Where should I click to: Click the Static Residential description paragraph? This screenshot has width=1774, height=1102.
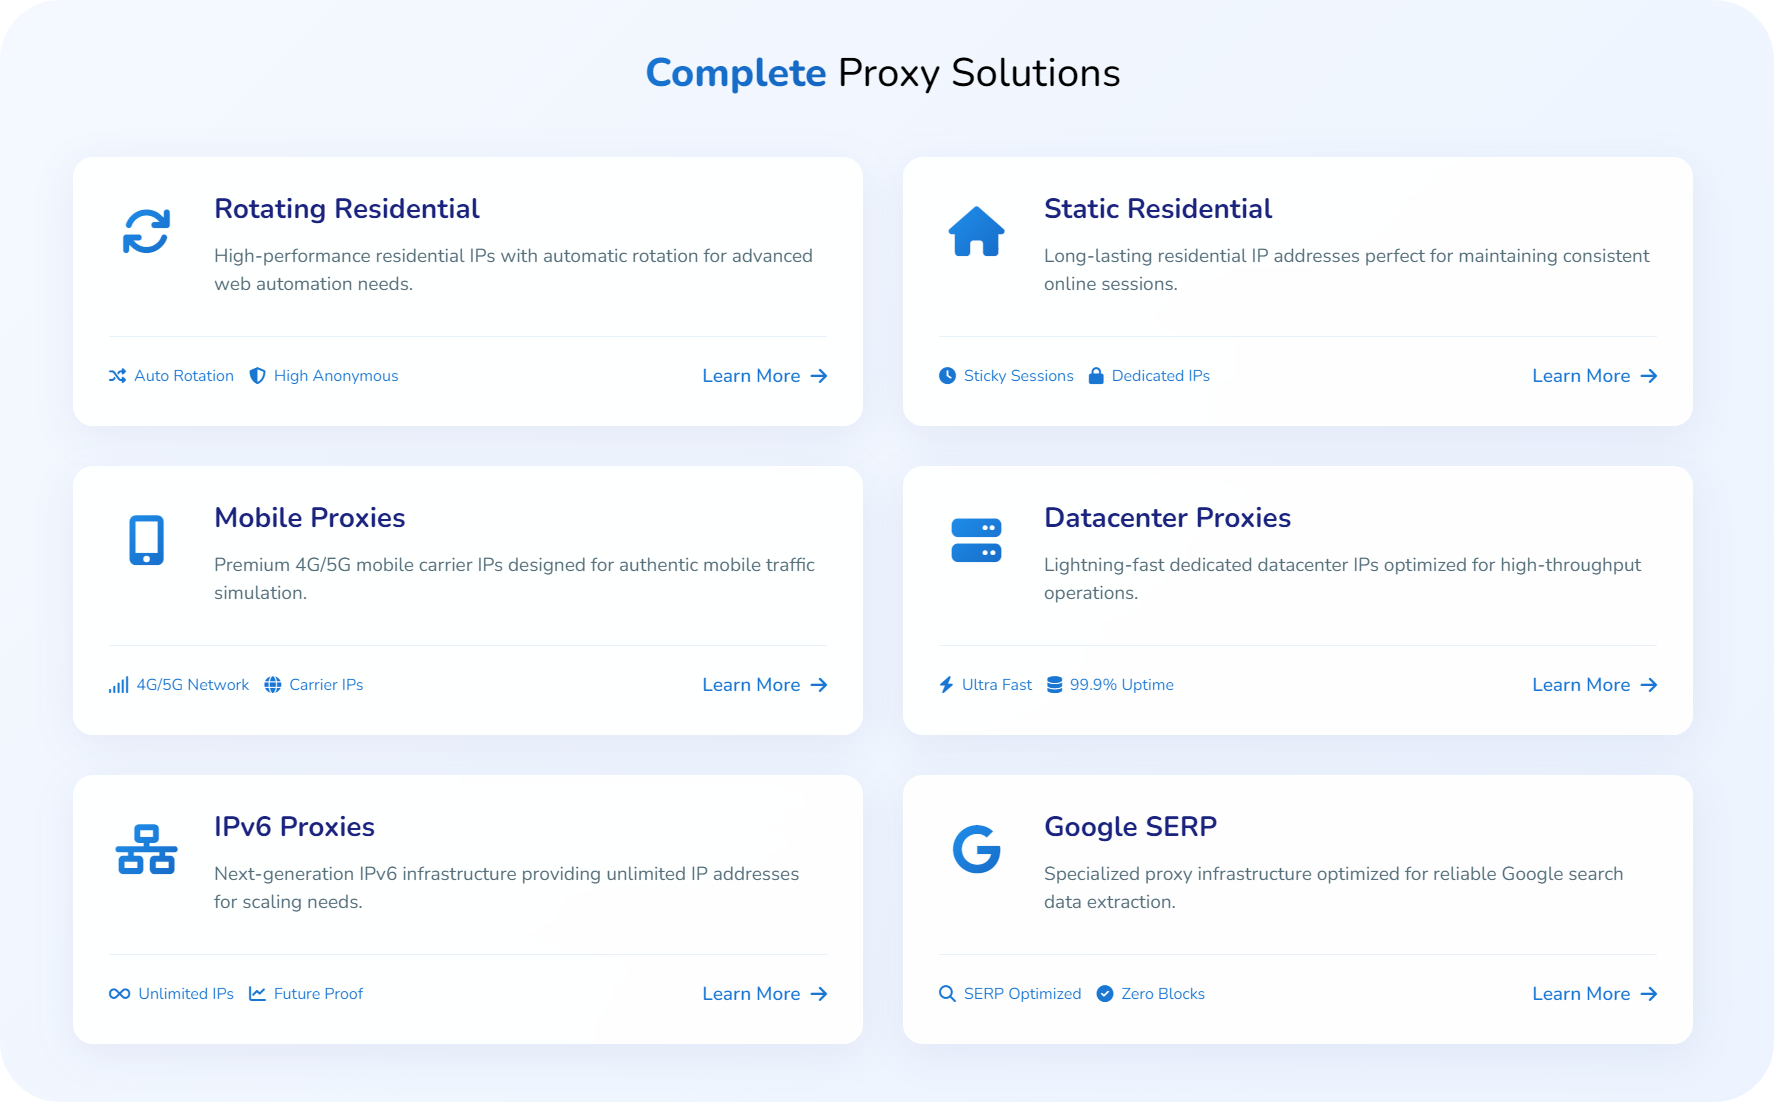coord(1347,270)
